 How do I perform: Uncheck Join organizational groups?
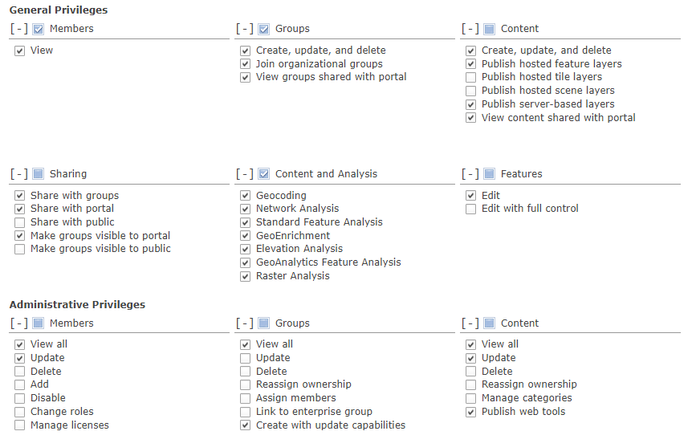click(x=246, y=64)
